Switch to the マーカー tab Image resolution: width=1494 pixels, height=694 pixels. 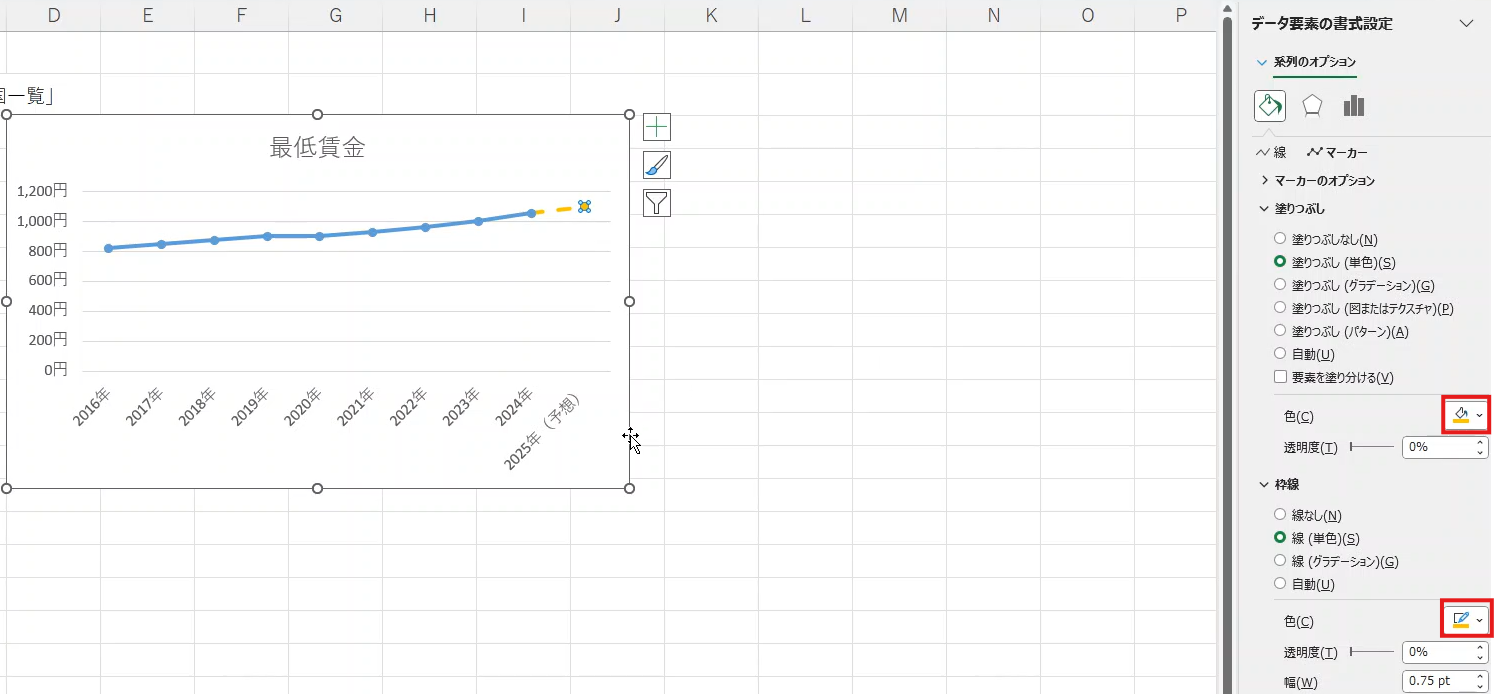point(1337,153)
